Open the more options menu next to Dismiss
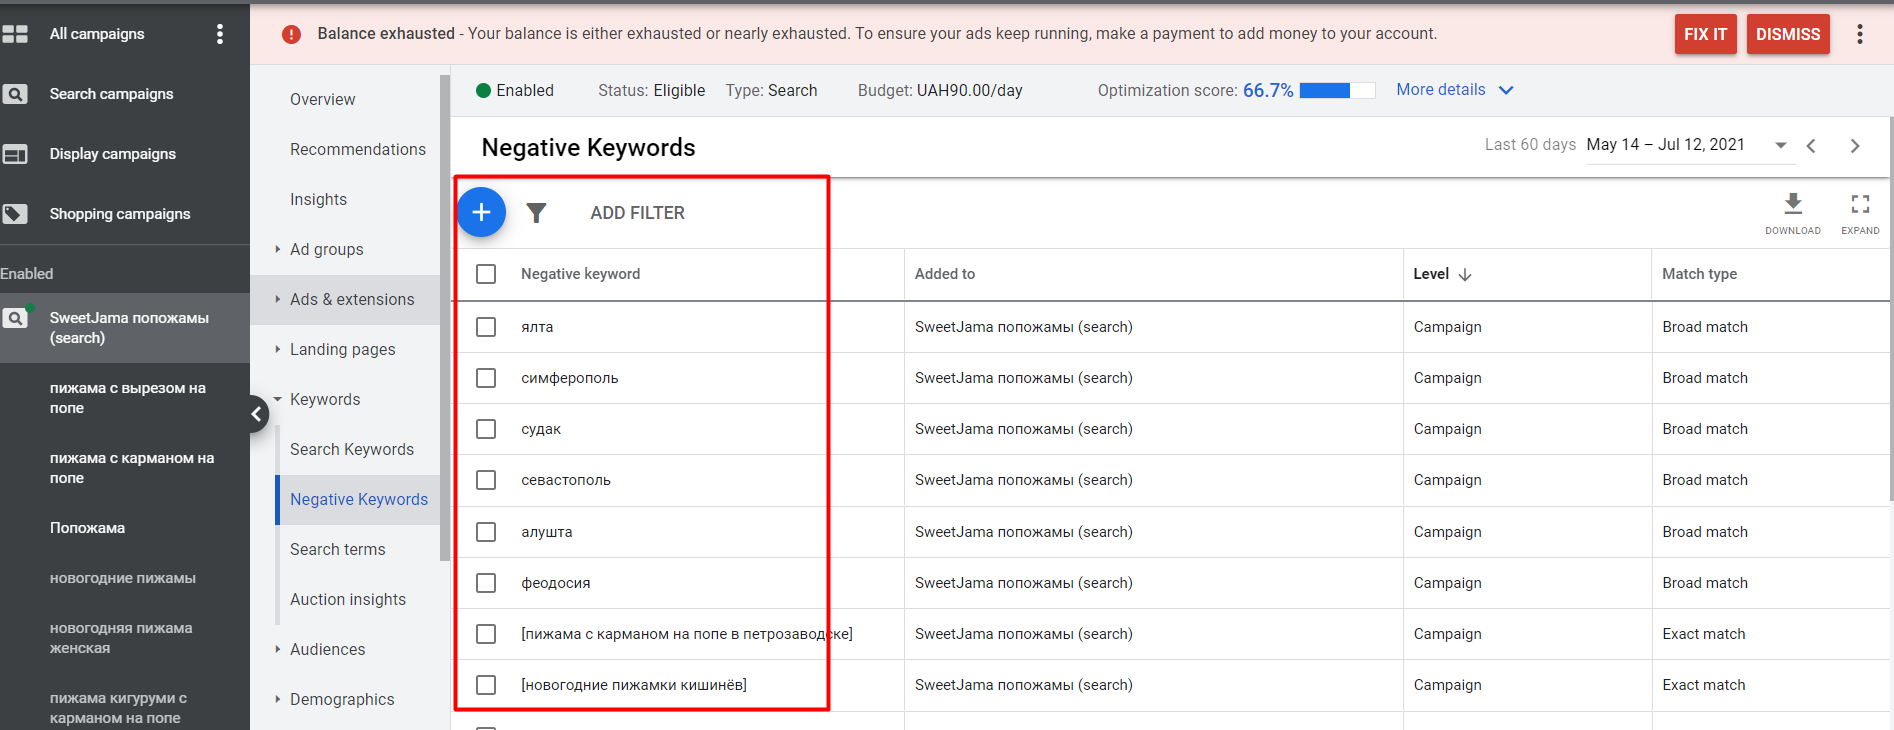The width and height of the screenshot is (1894, 730). (x=1859, y=34)
